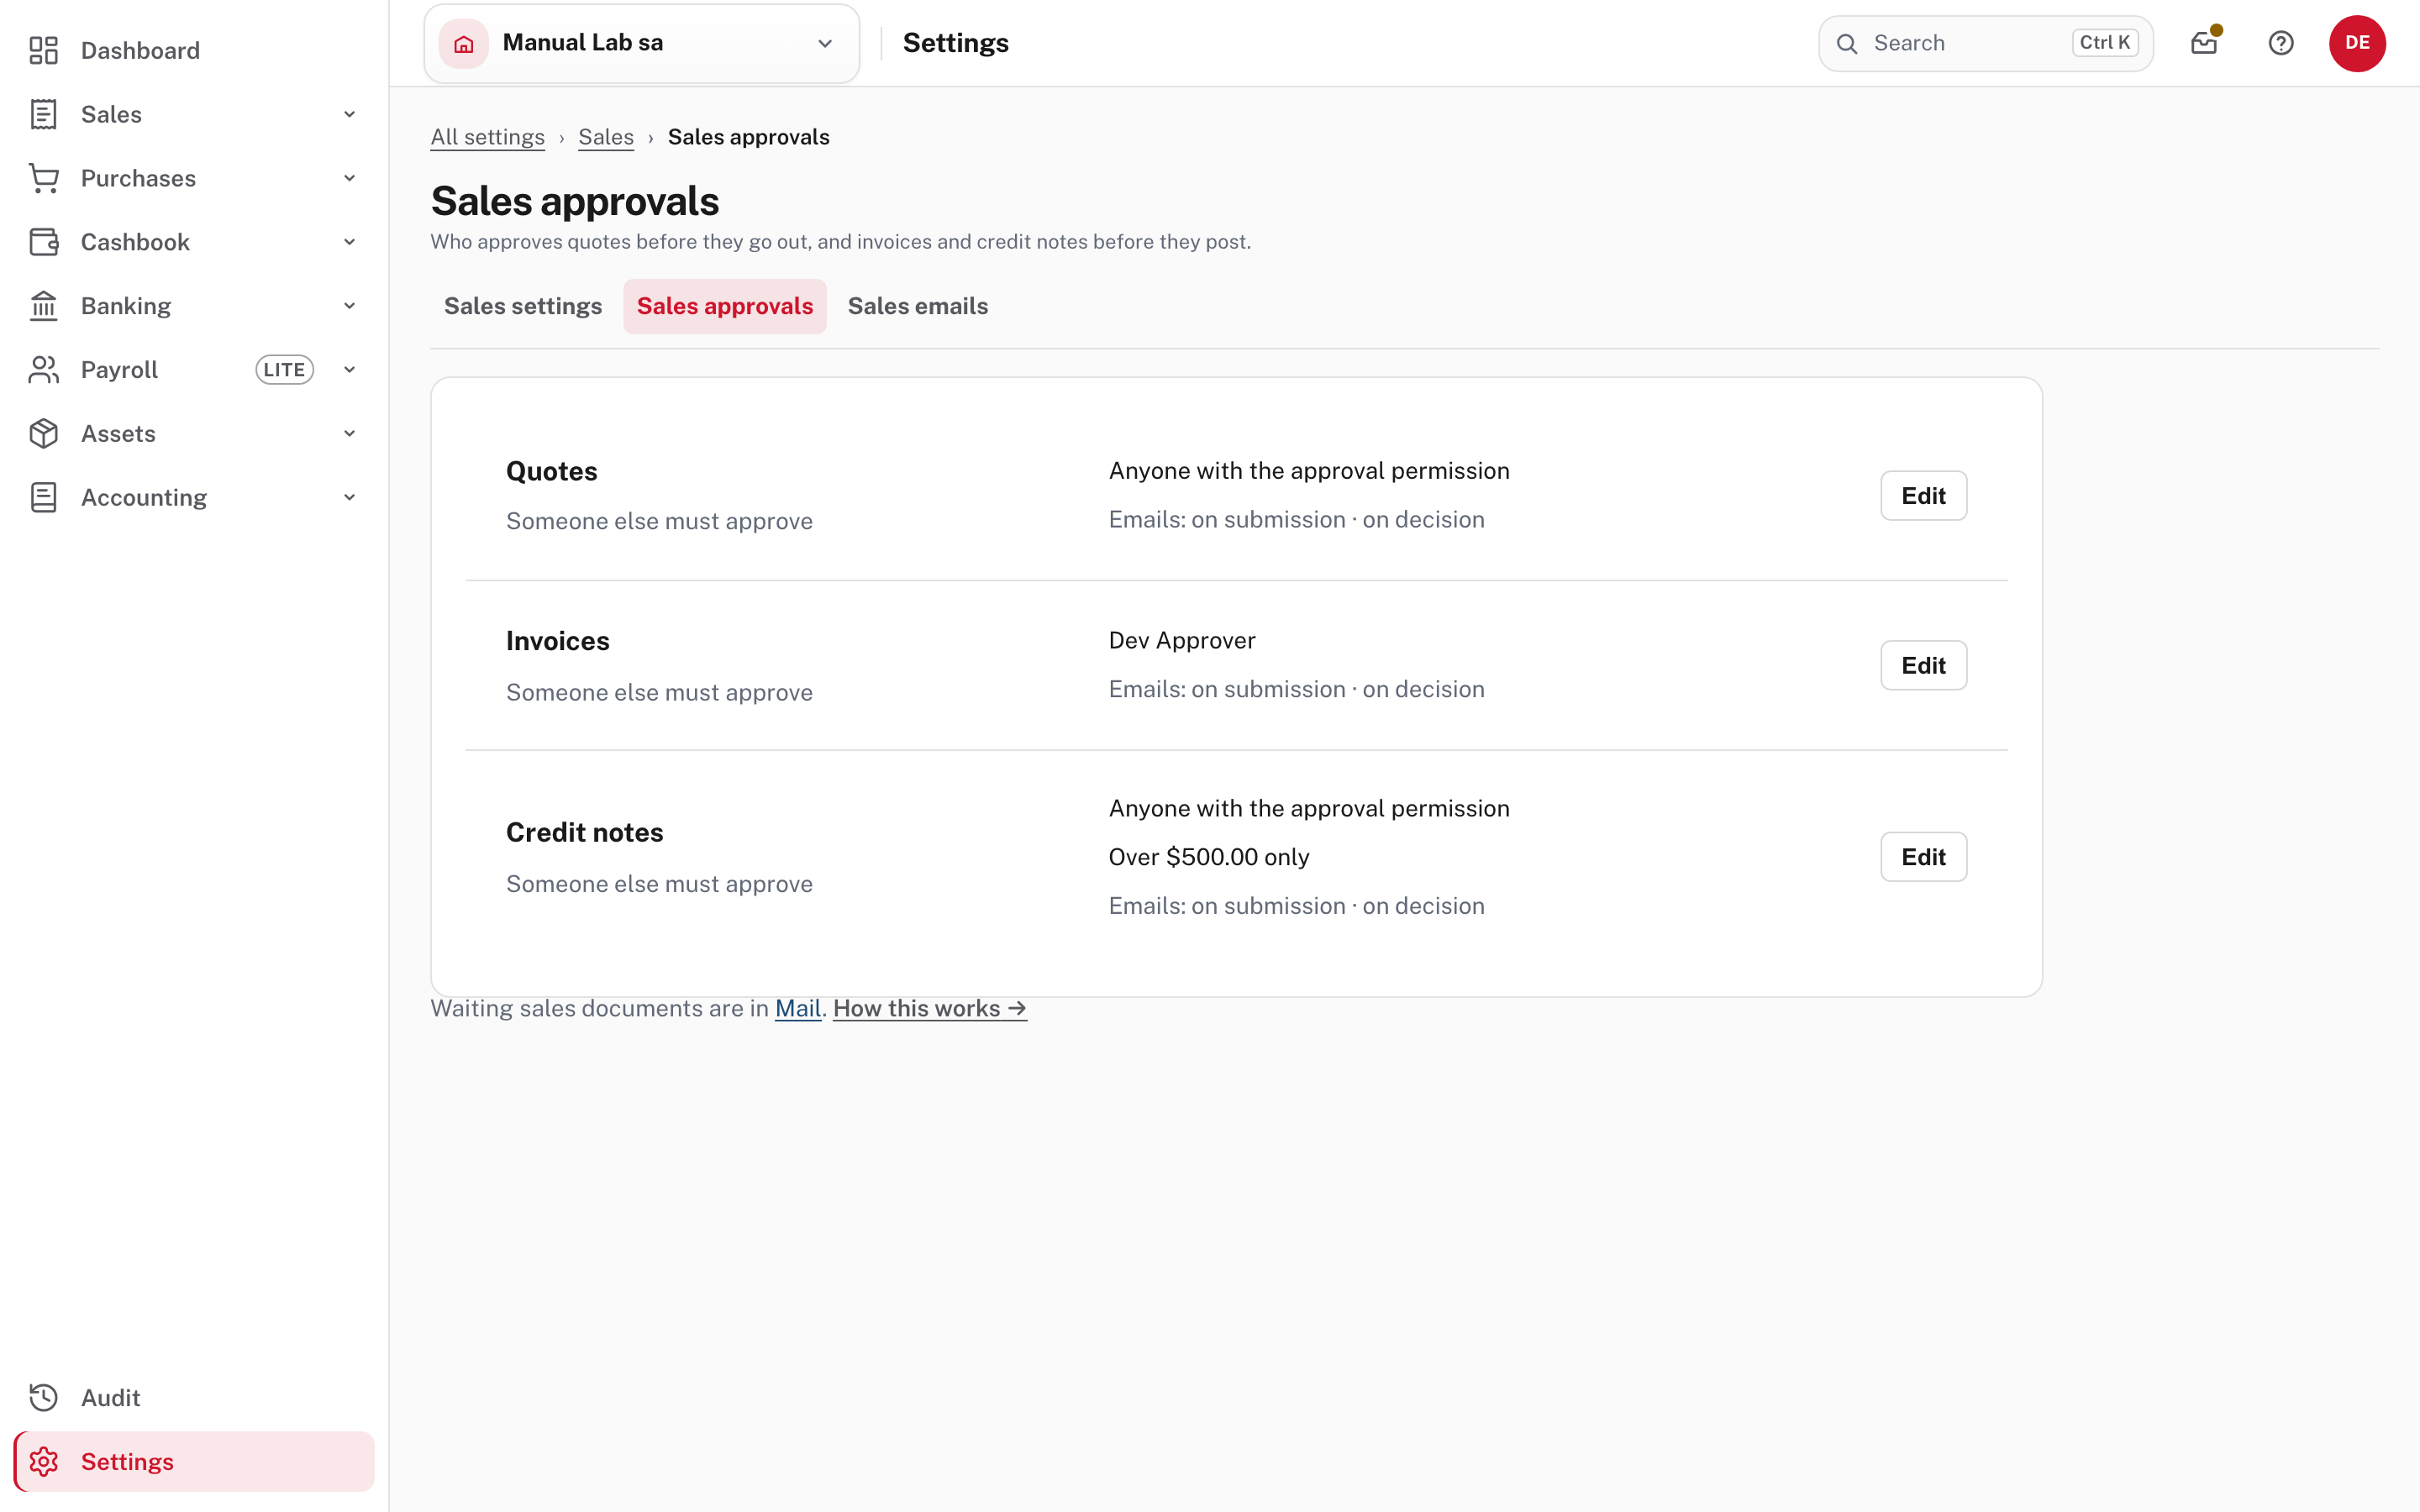Viewport: 2420px width, 1512px height.
Task: Expand the Assets menu chevron
Action: (349, 434)
